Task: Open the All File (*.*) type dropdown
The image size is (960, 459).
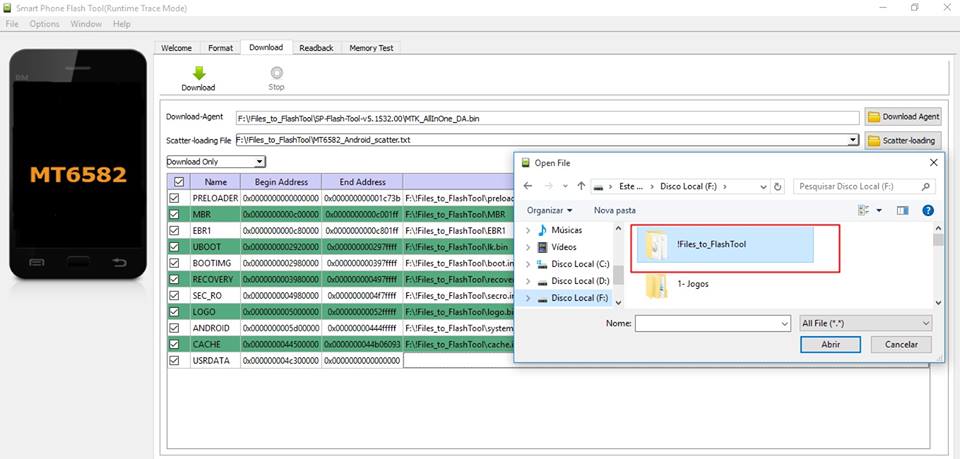Action: point(866,323)
